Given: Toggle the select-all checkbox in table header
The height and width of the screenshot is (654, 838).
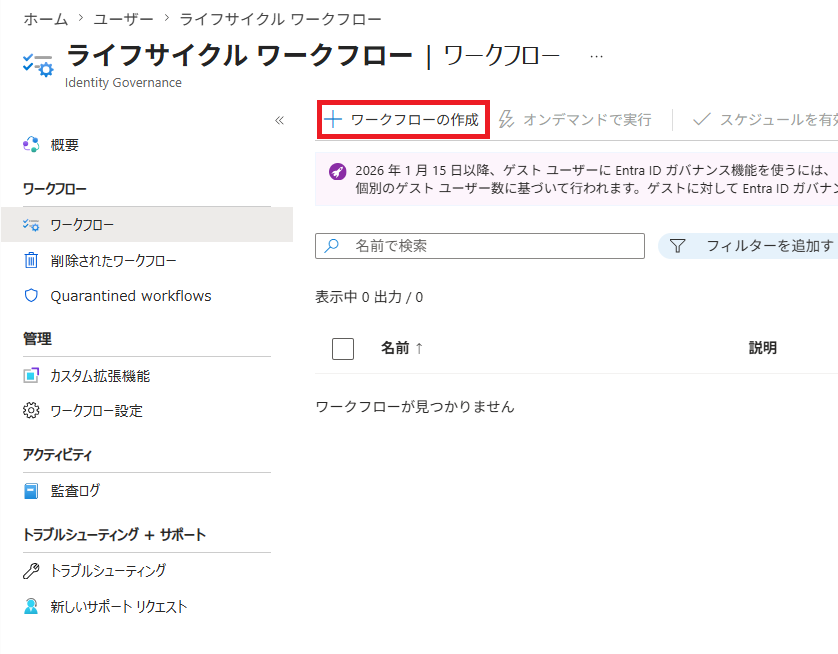Looking at the screenshot, I should point(343,348).
